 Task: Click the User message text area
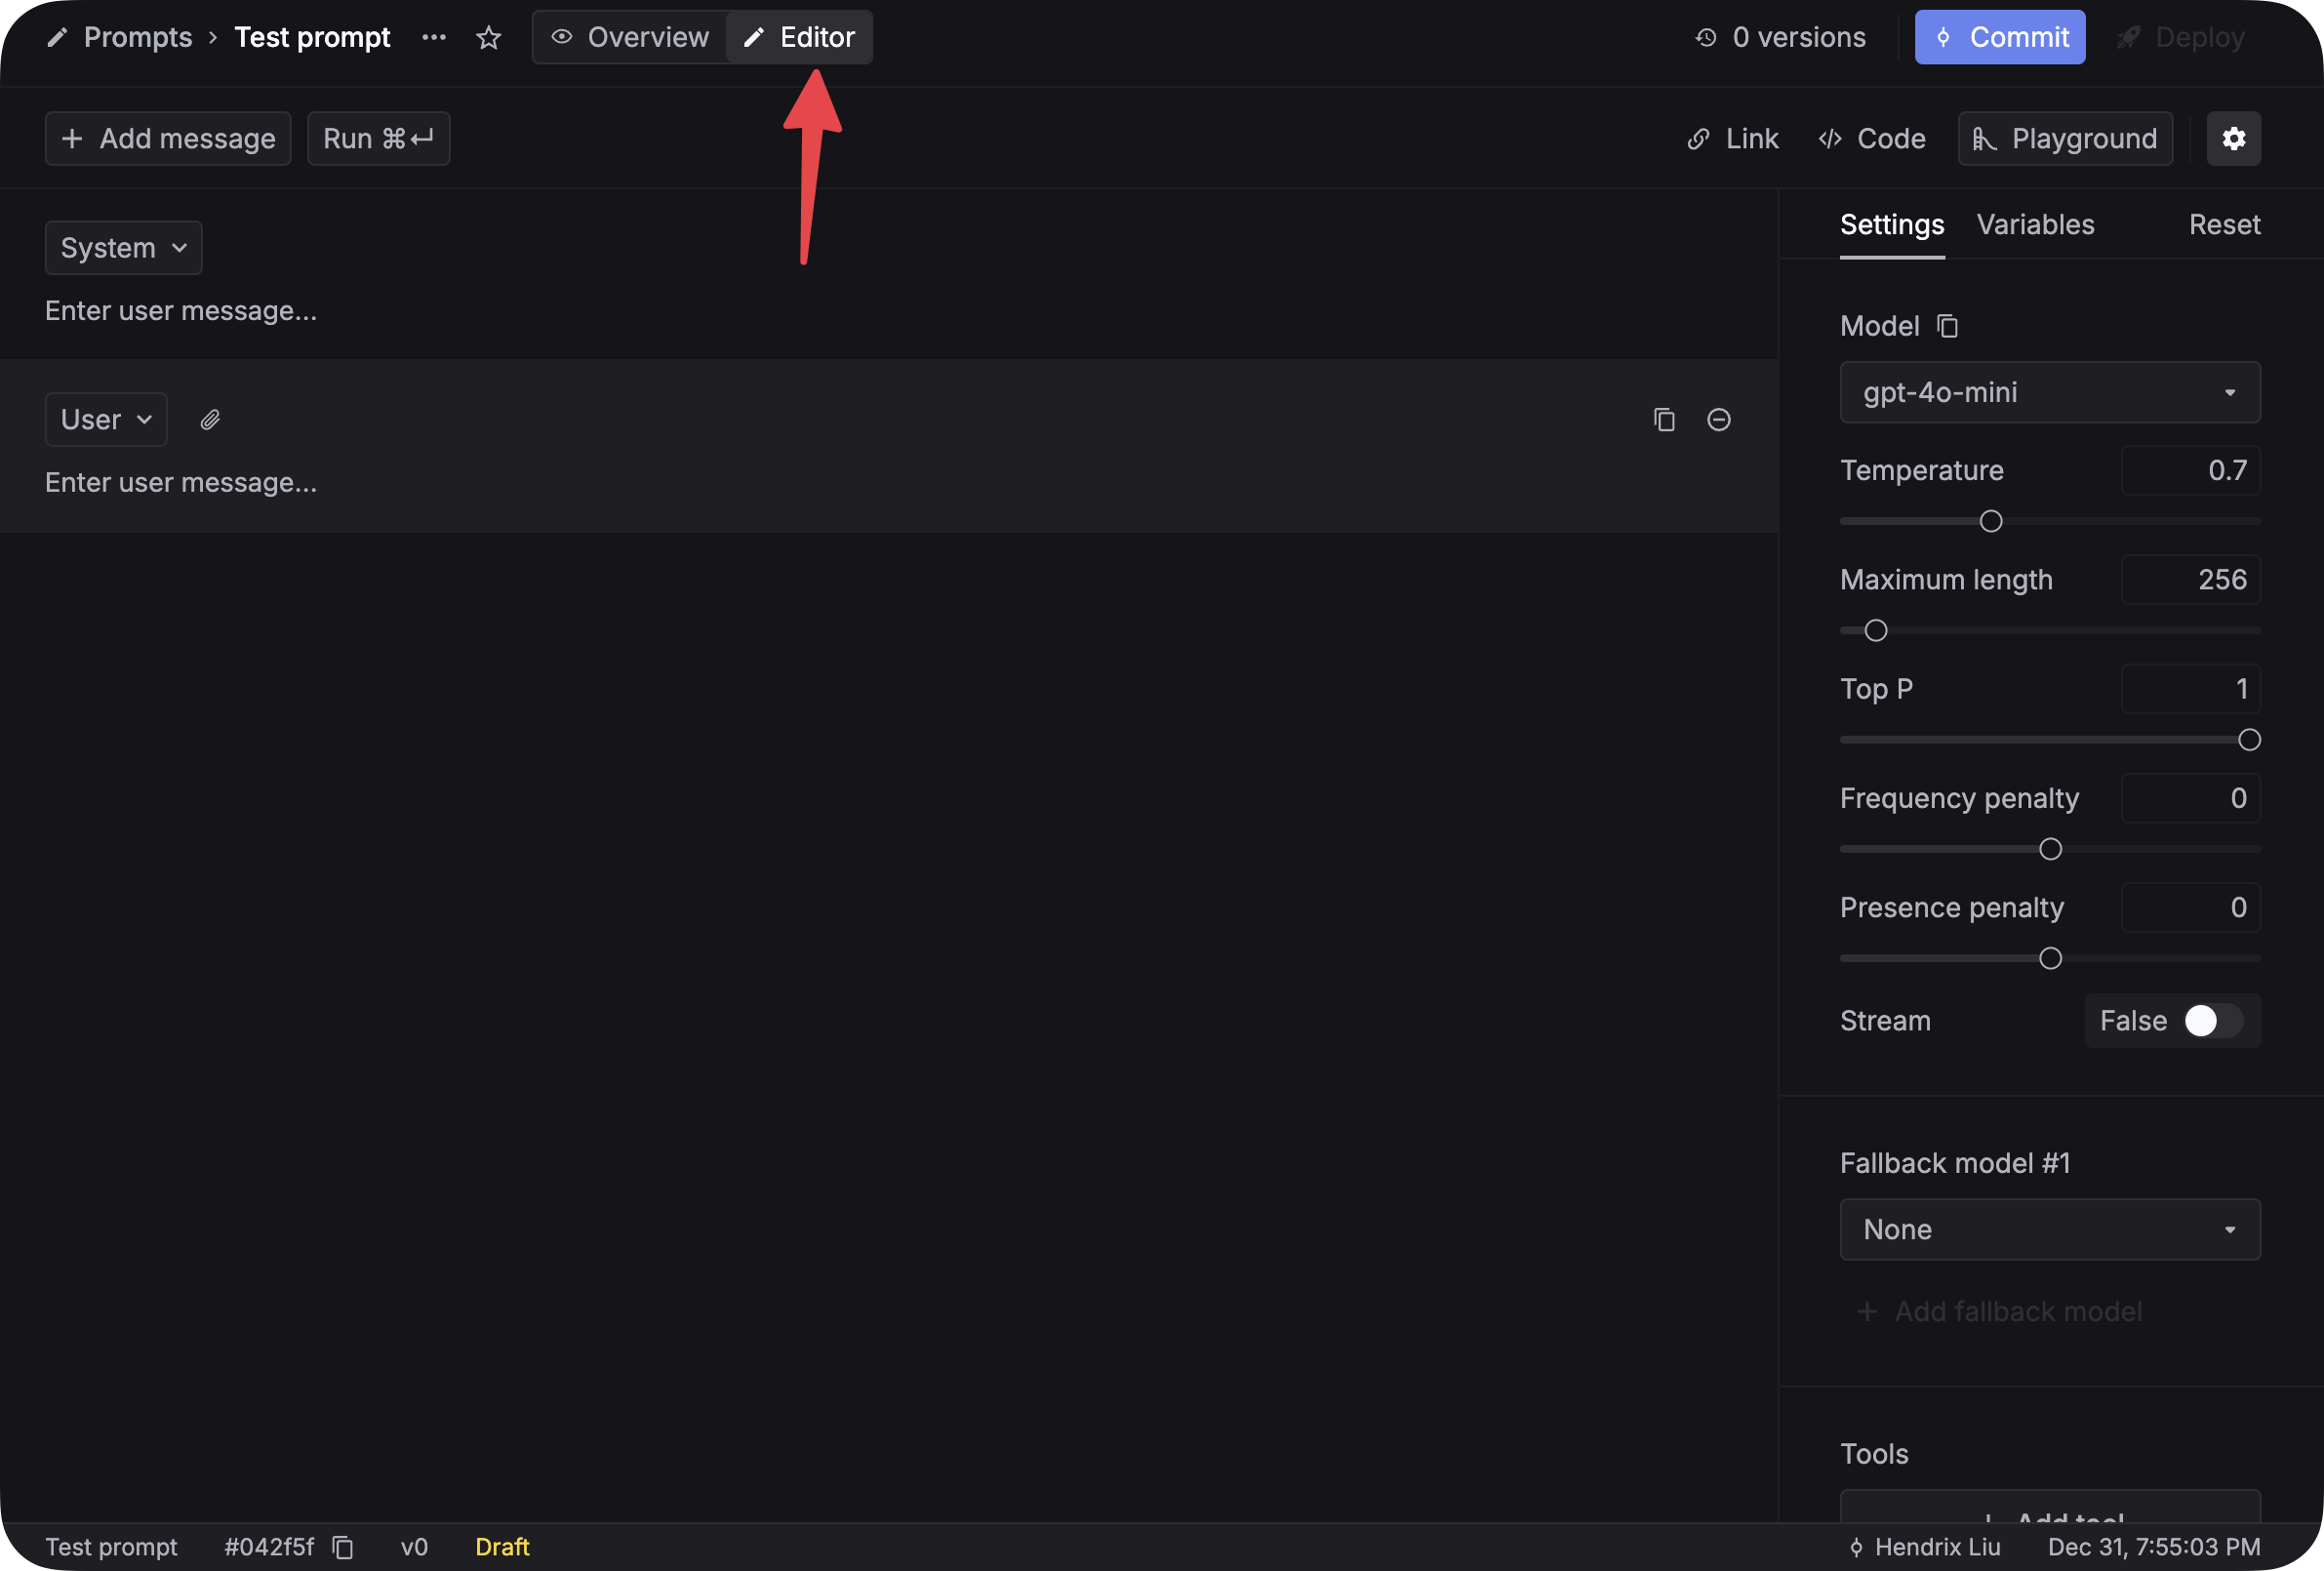click(888, 482)
